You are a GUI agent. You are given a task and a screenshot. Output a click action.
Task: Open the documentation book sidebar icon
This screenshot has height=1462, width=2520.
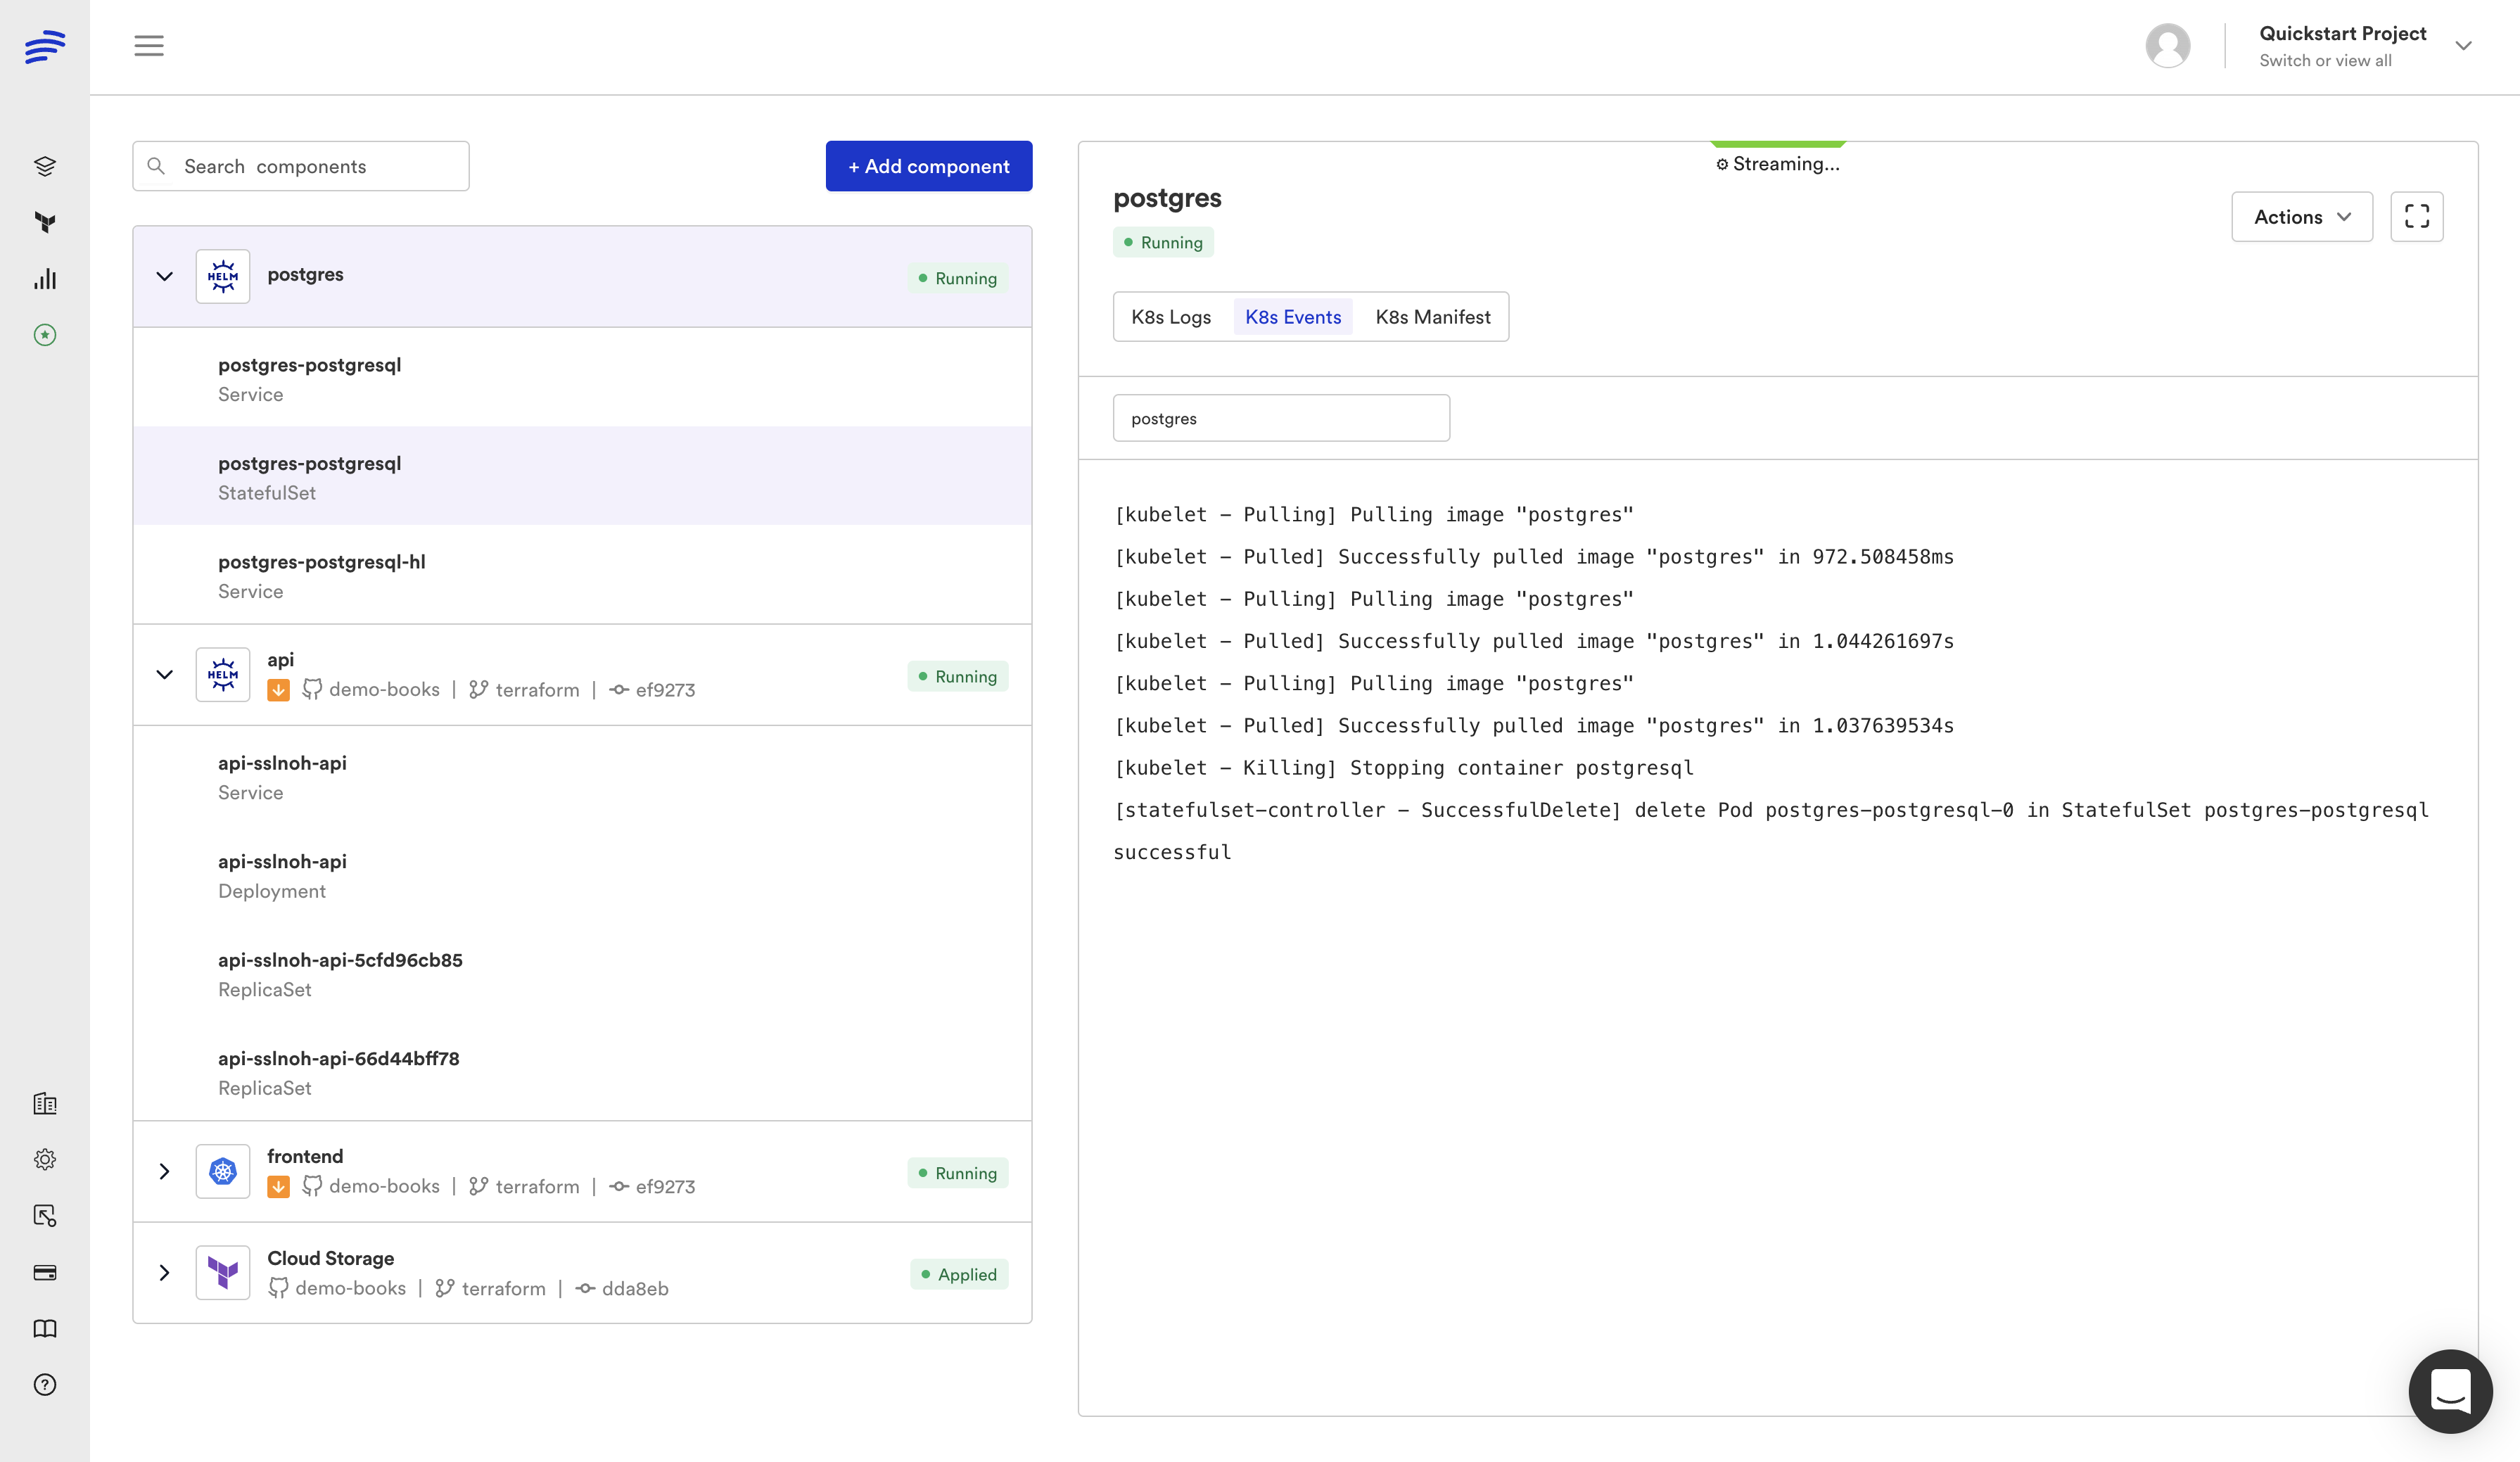coord(45,1328)
